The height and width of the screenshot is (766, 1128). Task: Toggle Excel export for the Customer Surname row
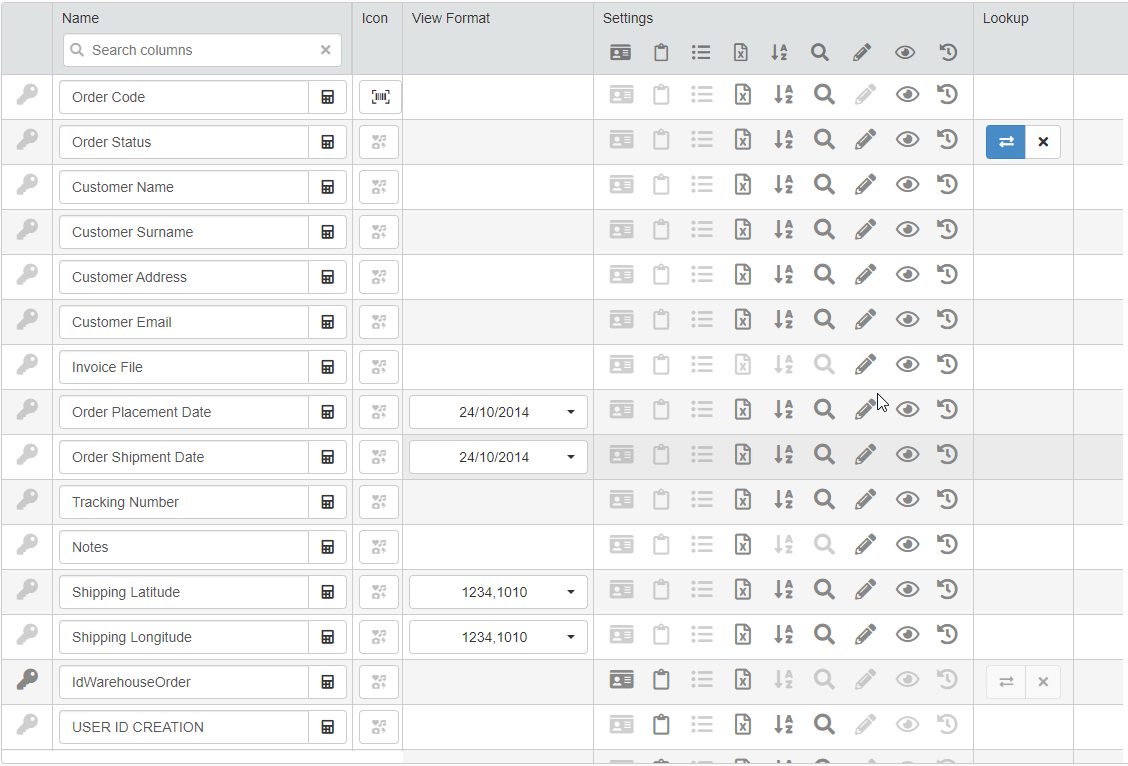[x=742, y=230]
